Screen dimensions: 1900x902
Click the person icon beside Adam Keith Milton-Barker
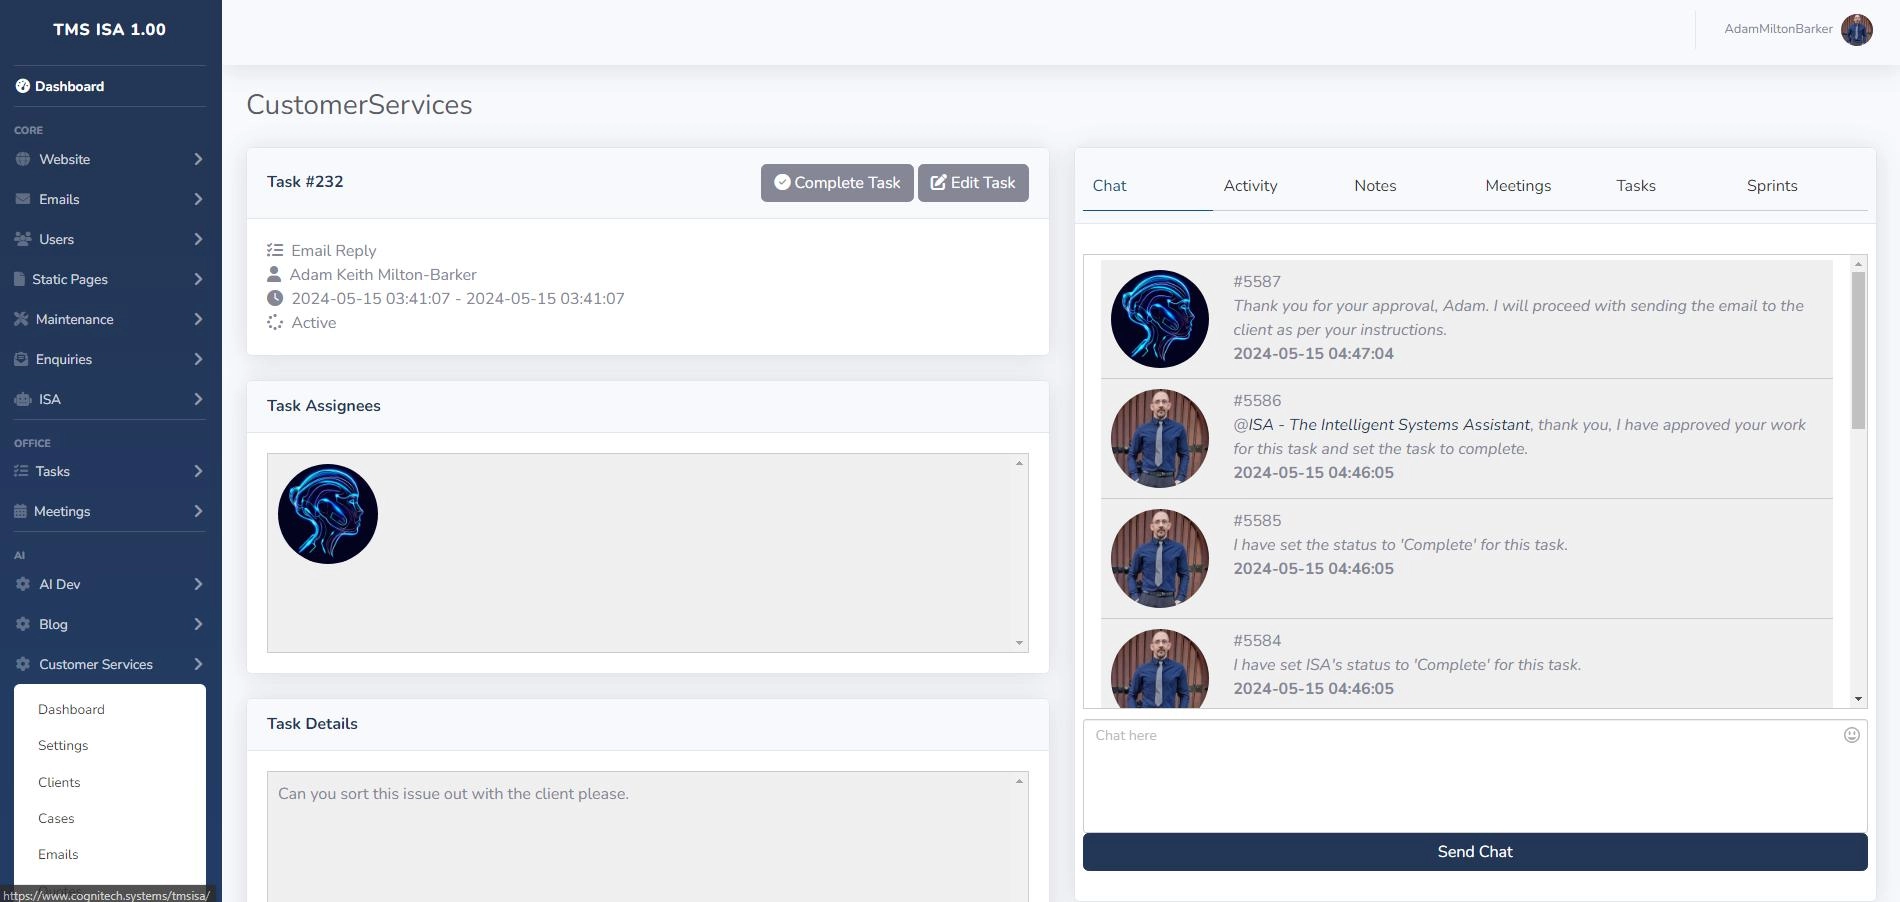(x=274, y=274)
